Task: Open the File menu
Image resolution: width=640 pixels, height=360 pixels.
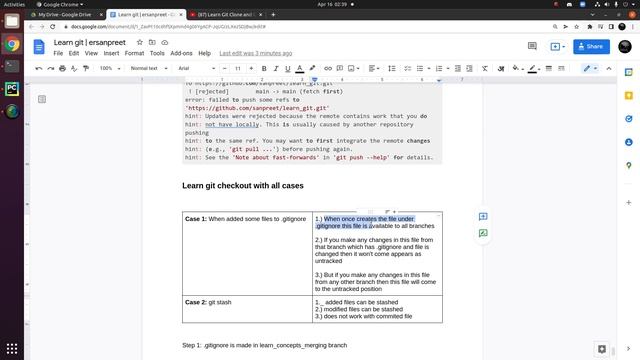Action: coord(58,53)
